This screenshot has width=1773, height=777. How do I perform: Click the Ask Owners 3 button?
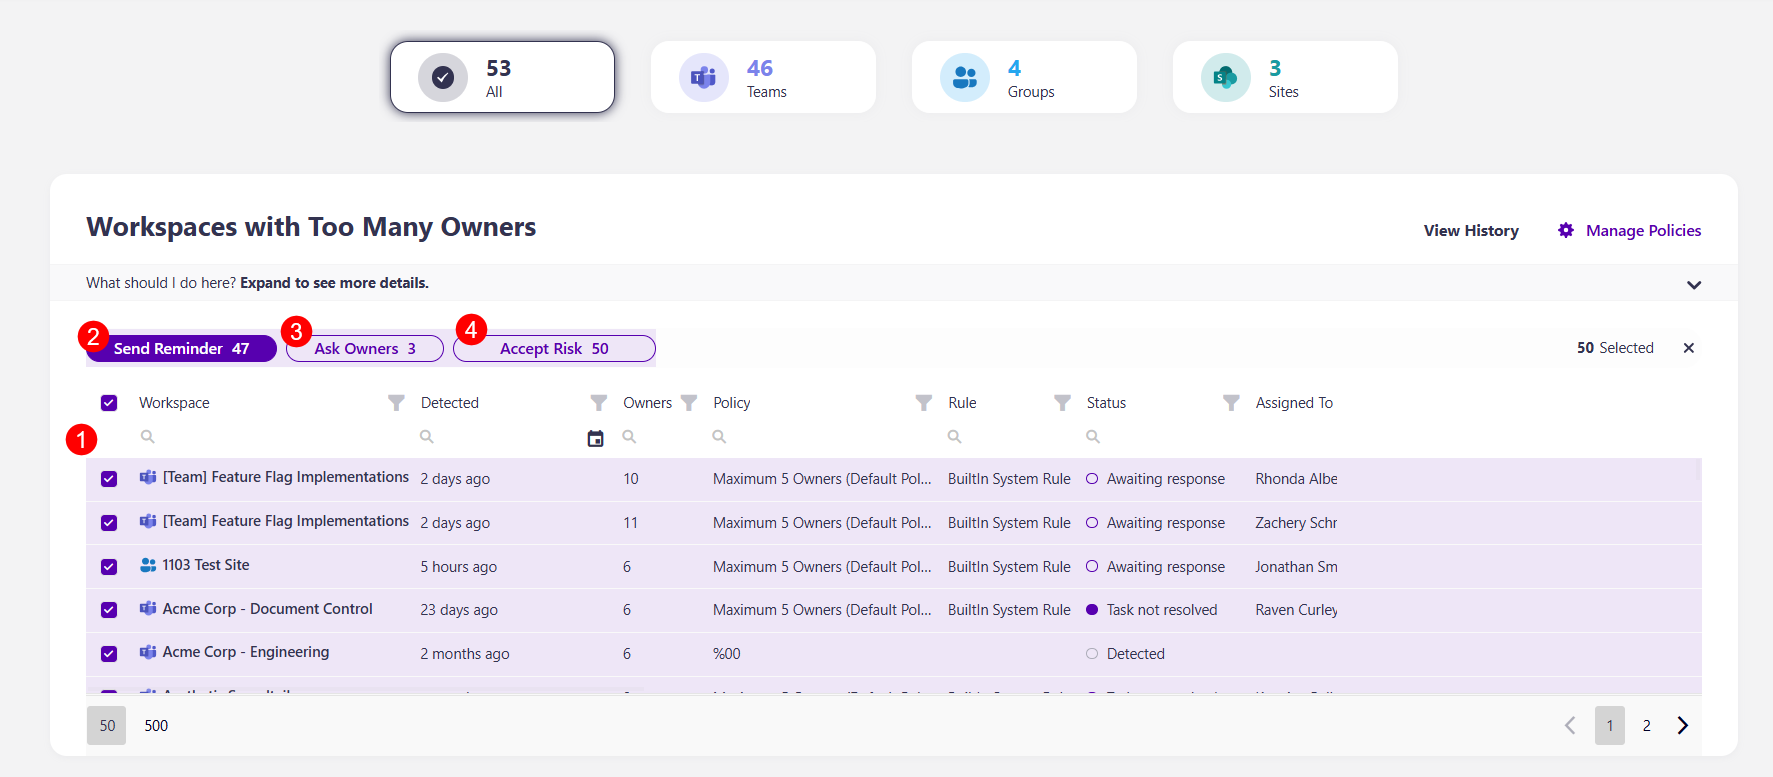click(365, 348)
